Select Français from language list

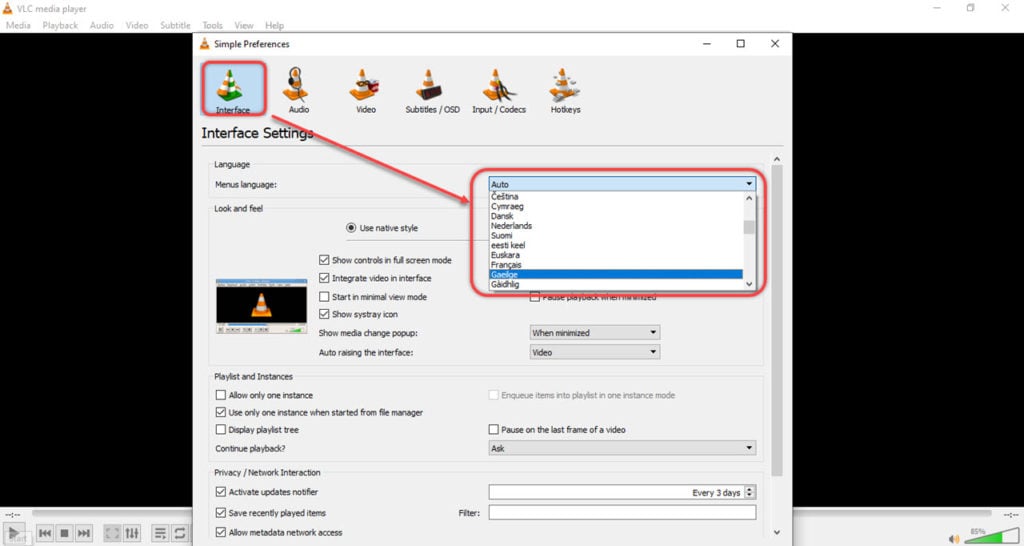coord(616,265)
